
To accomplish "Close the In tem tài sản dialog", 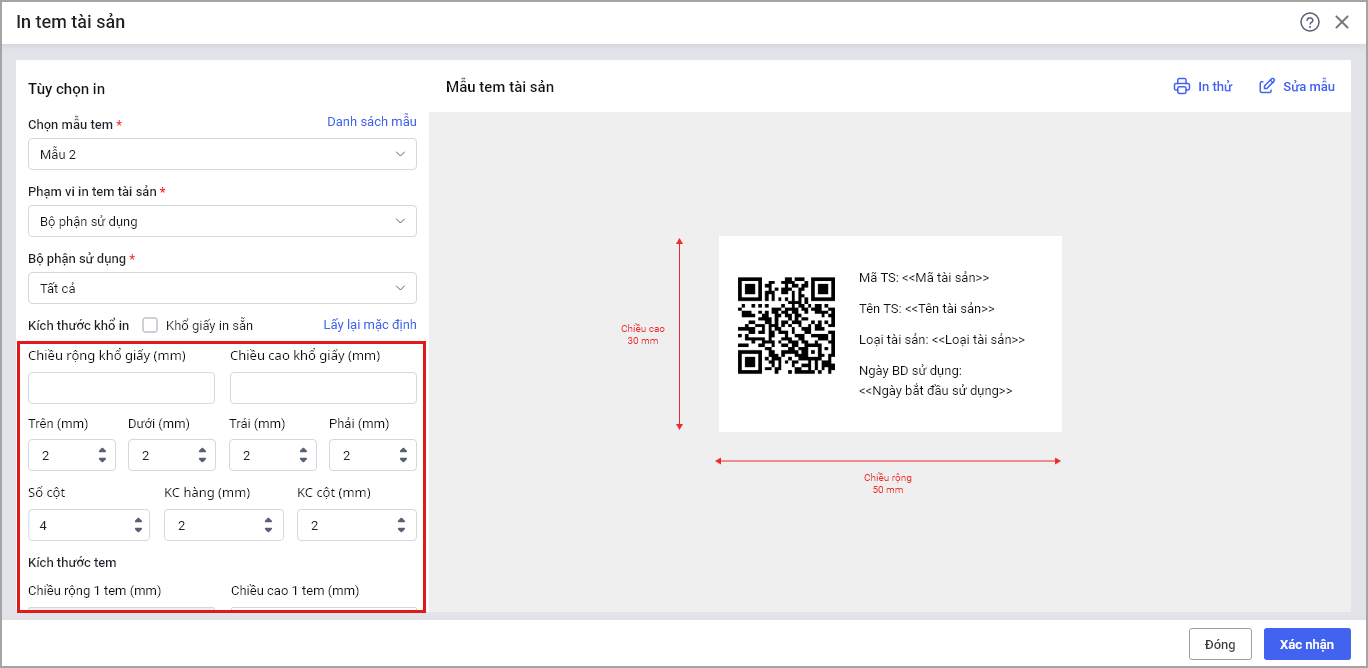I will [1342, 22].
